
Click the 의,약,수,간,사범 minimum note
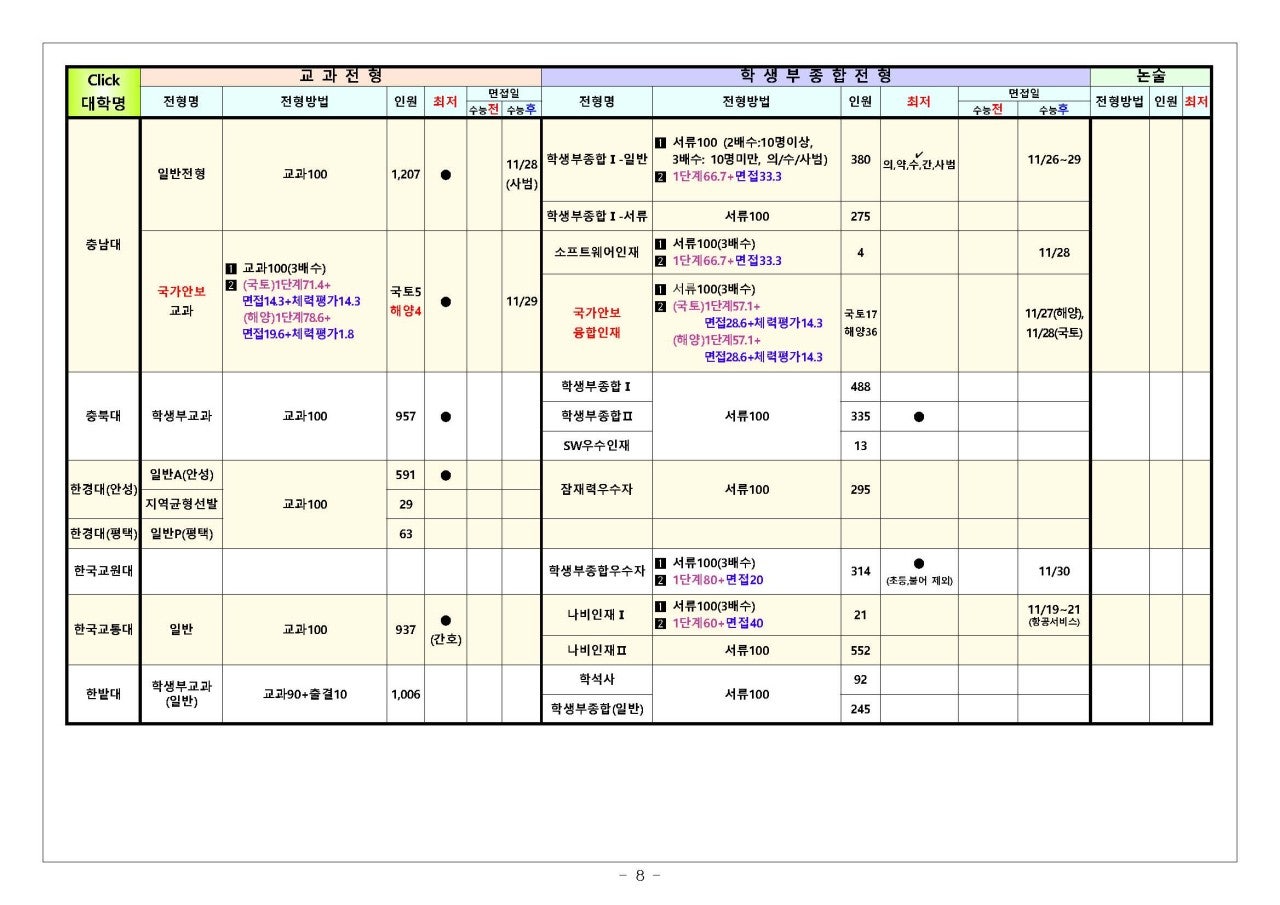click(x=919, y=163)
